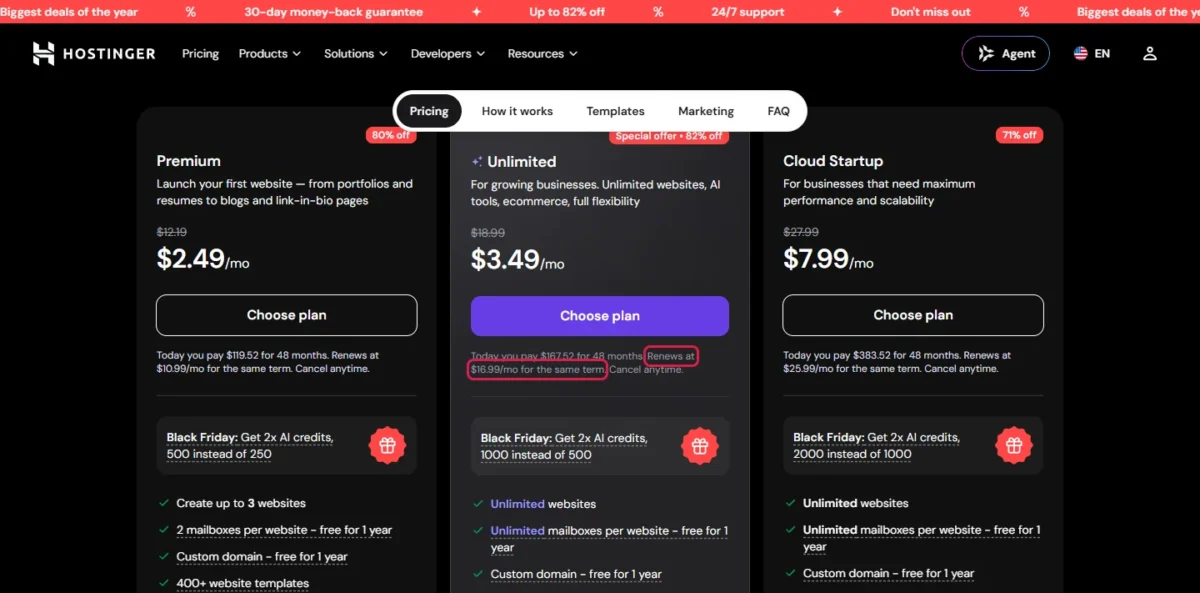Expand the Solutions dropdown
This screenshot has width=1200, height=593.
pyautogui.click(x=356, y=54)
